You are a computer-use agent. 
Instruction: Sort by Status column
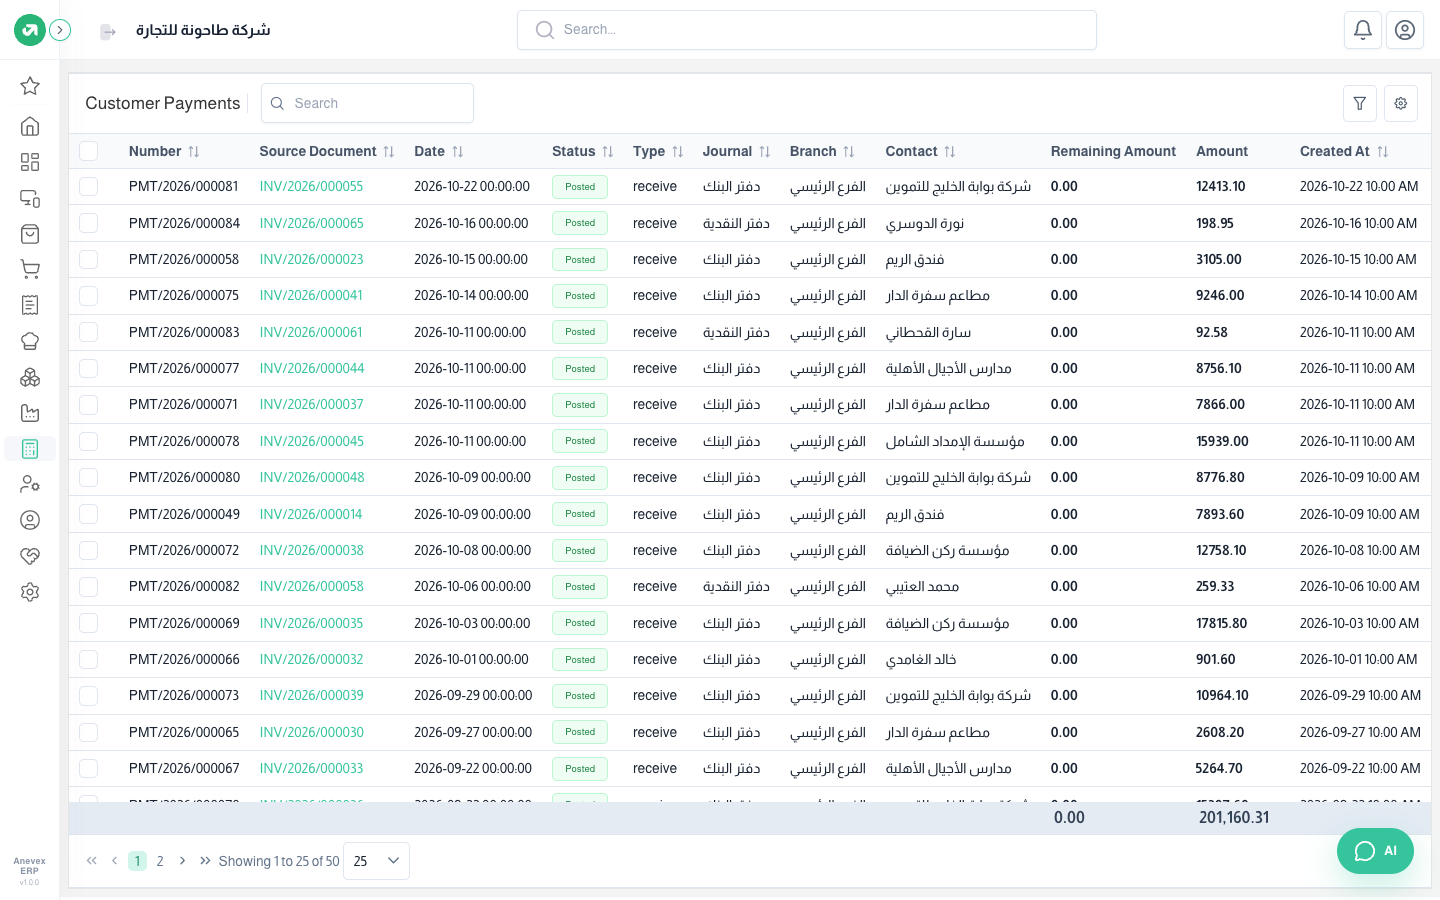pyautogui.click(x=608, y=152)
